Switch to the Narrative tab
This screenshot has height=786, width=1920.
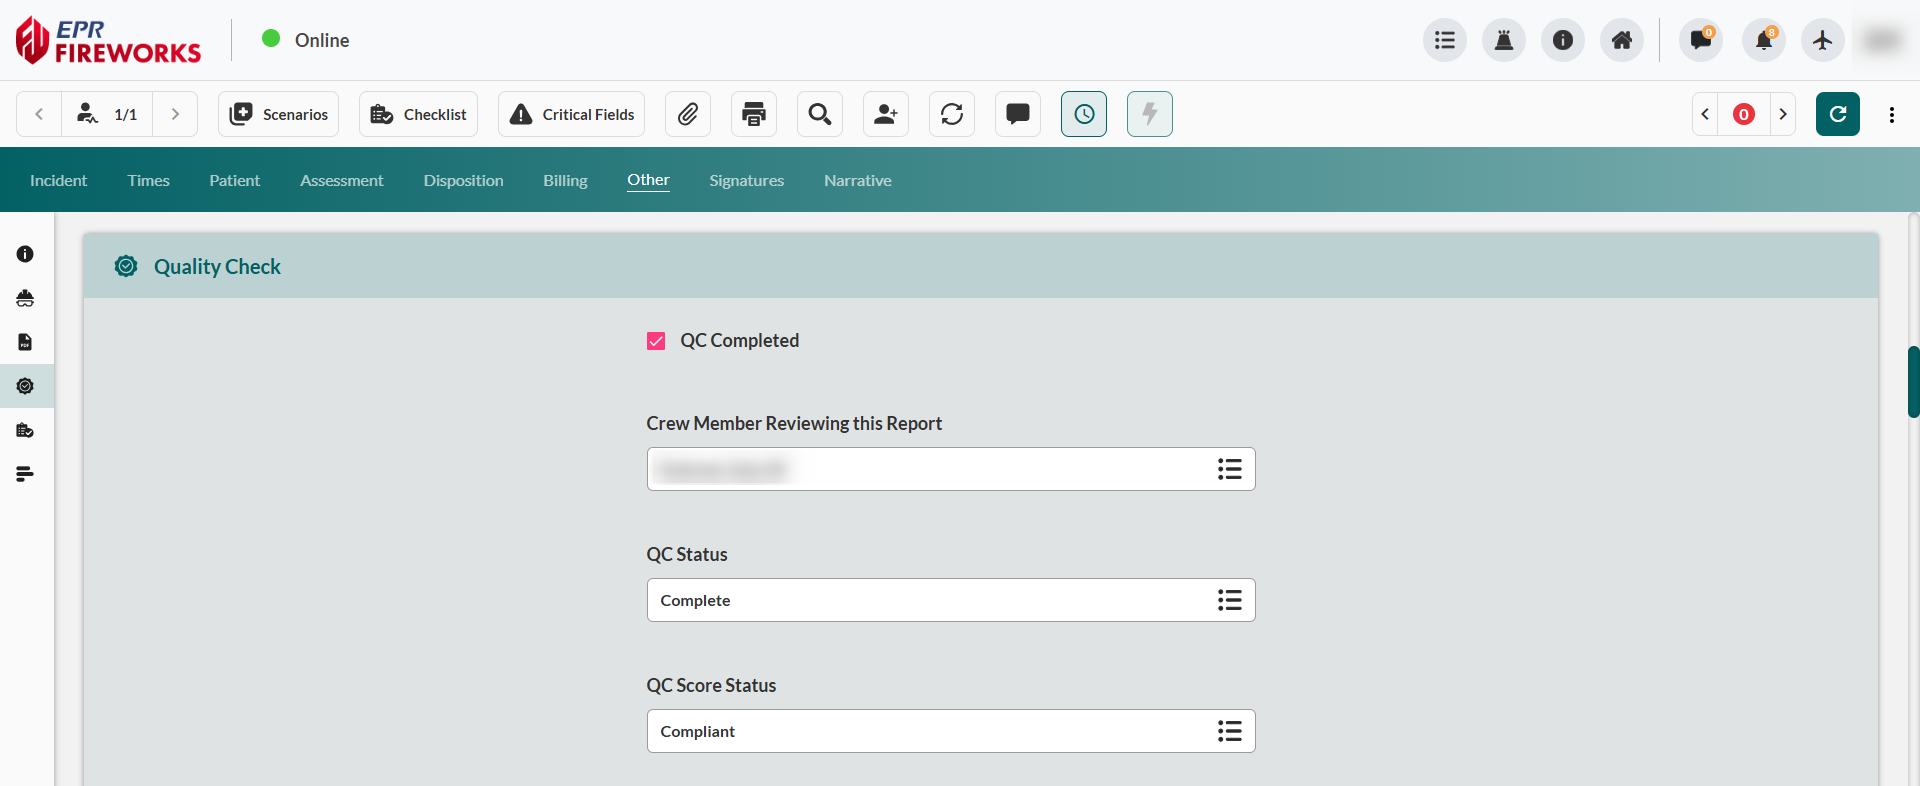click(857, 180)
